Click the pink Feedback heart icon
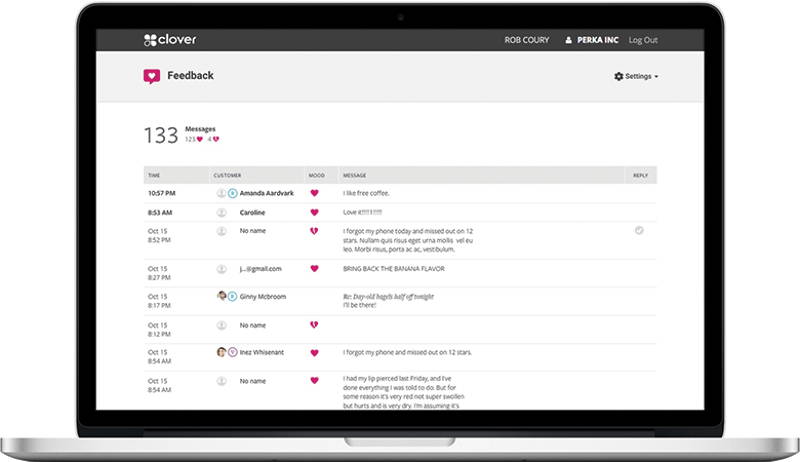800x462 pixels. [152, 76]
